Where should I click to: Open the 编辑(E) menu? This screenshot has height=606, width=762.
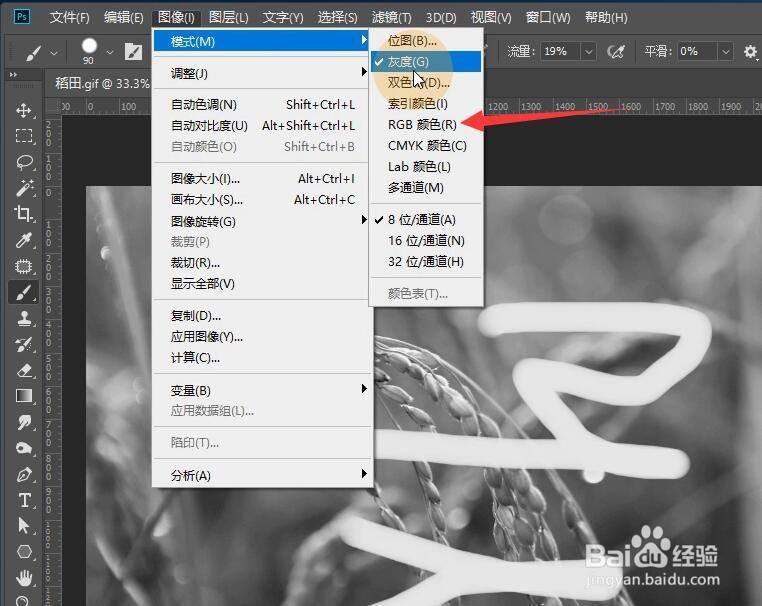click(x=123, y=17)
